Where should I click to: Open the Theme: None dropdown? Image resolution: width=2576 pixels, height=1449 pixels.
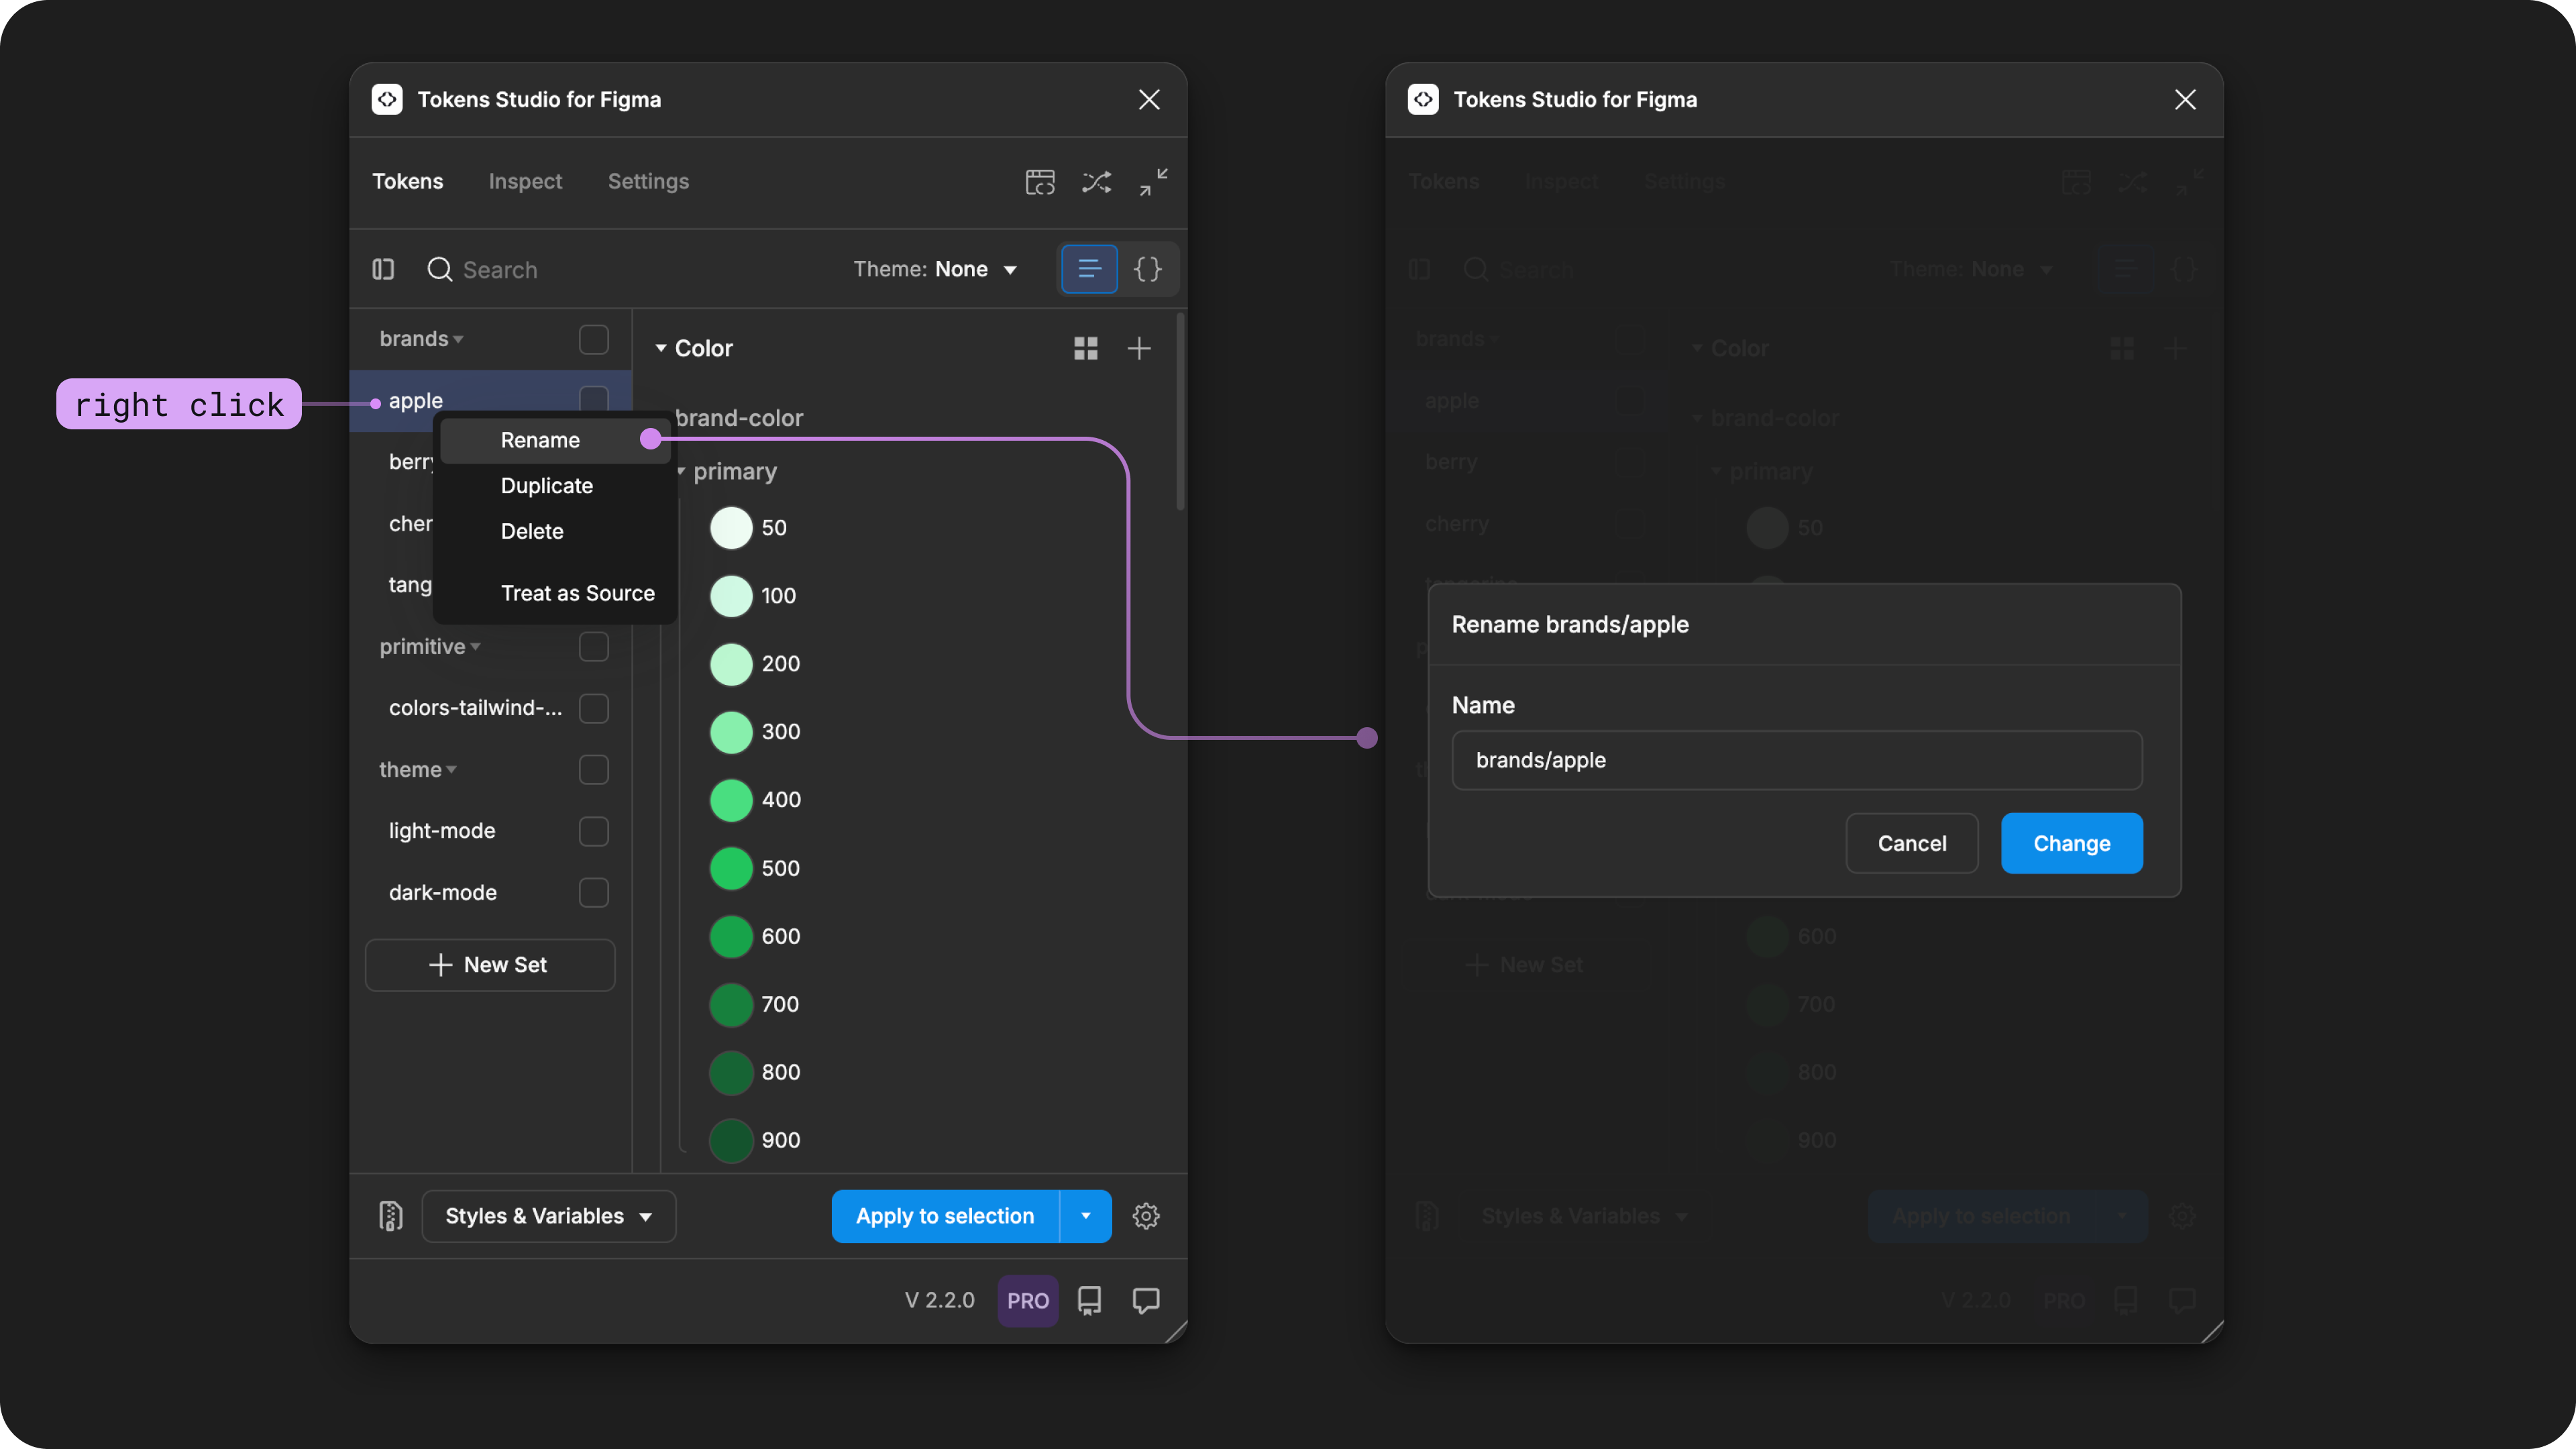point(935,269)
